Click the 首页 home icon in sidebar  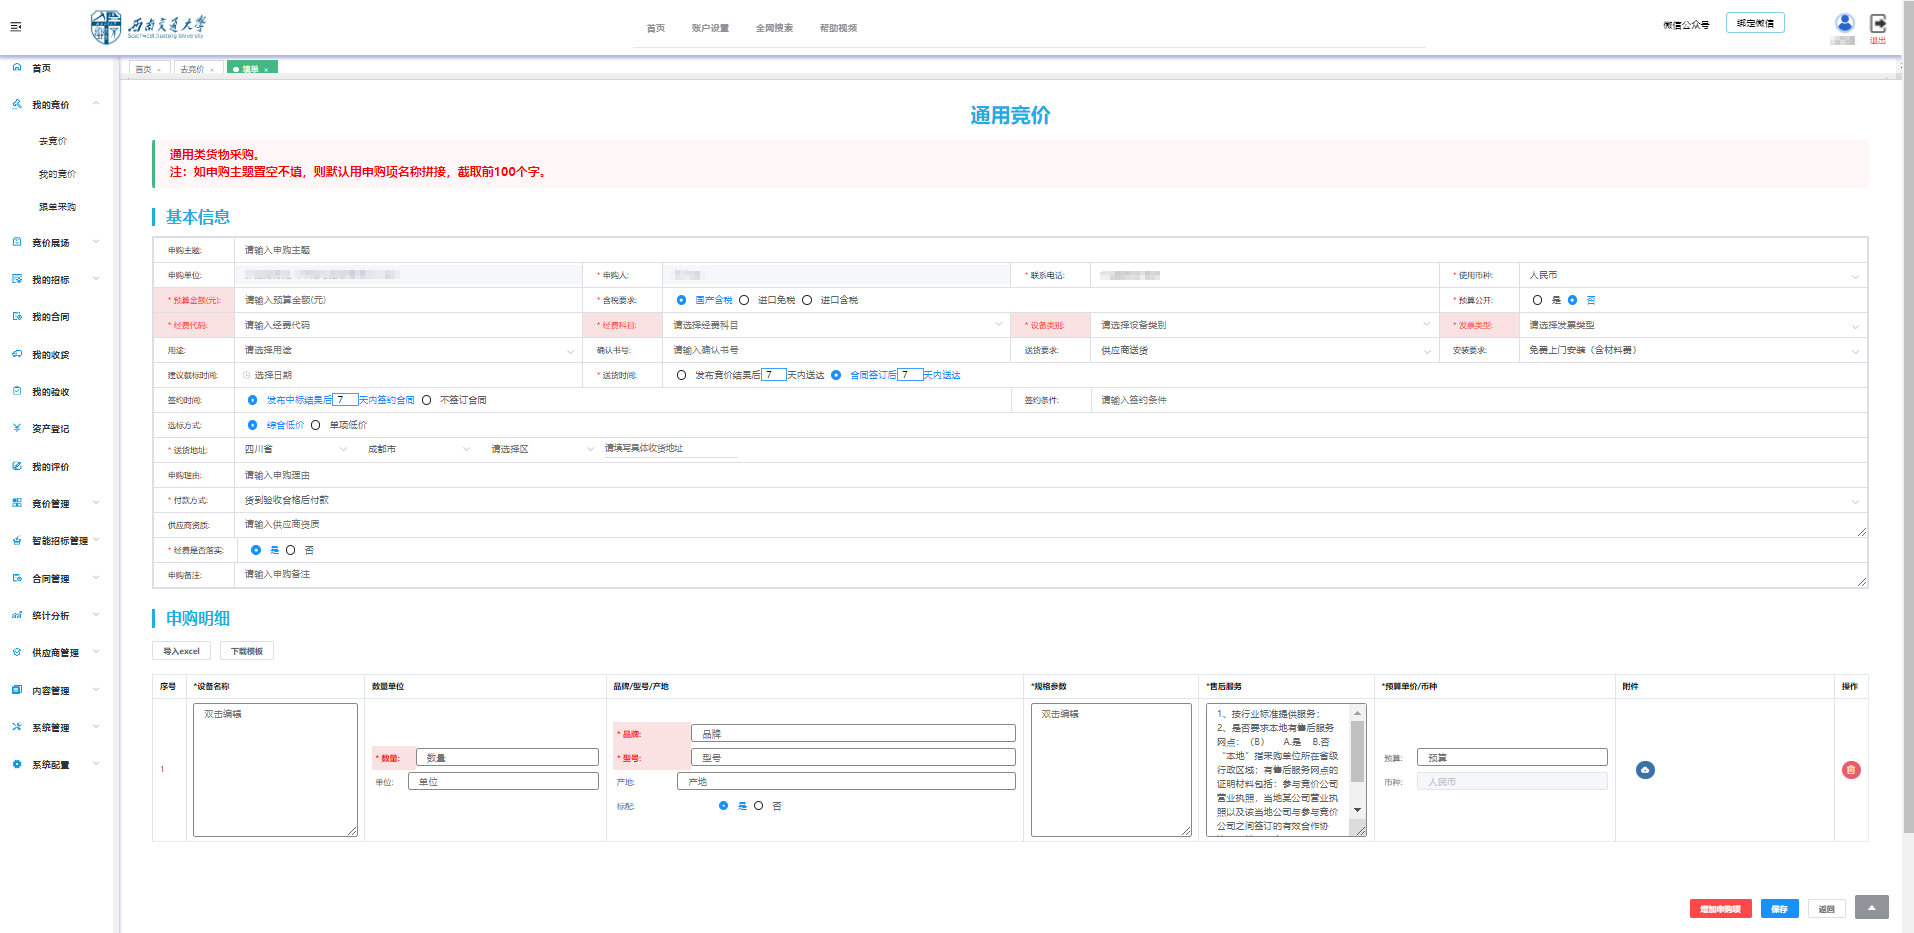[17, 68]
